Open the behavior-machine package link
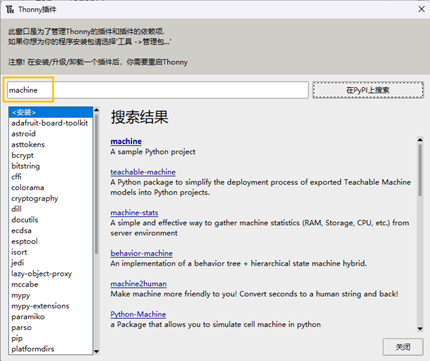 pos(141,253)
